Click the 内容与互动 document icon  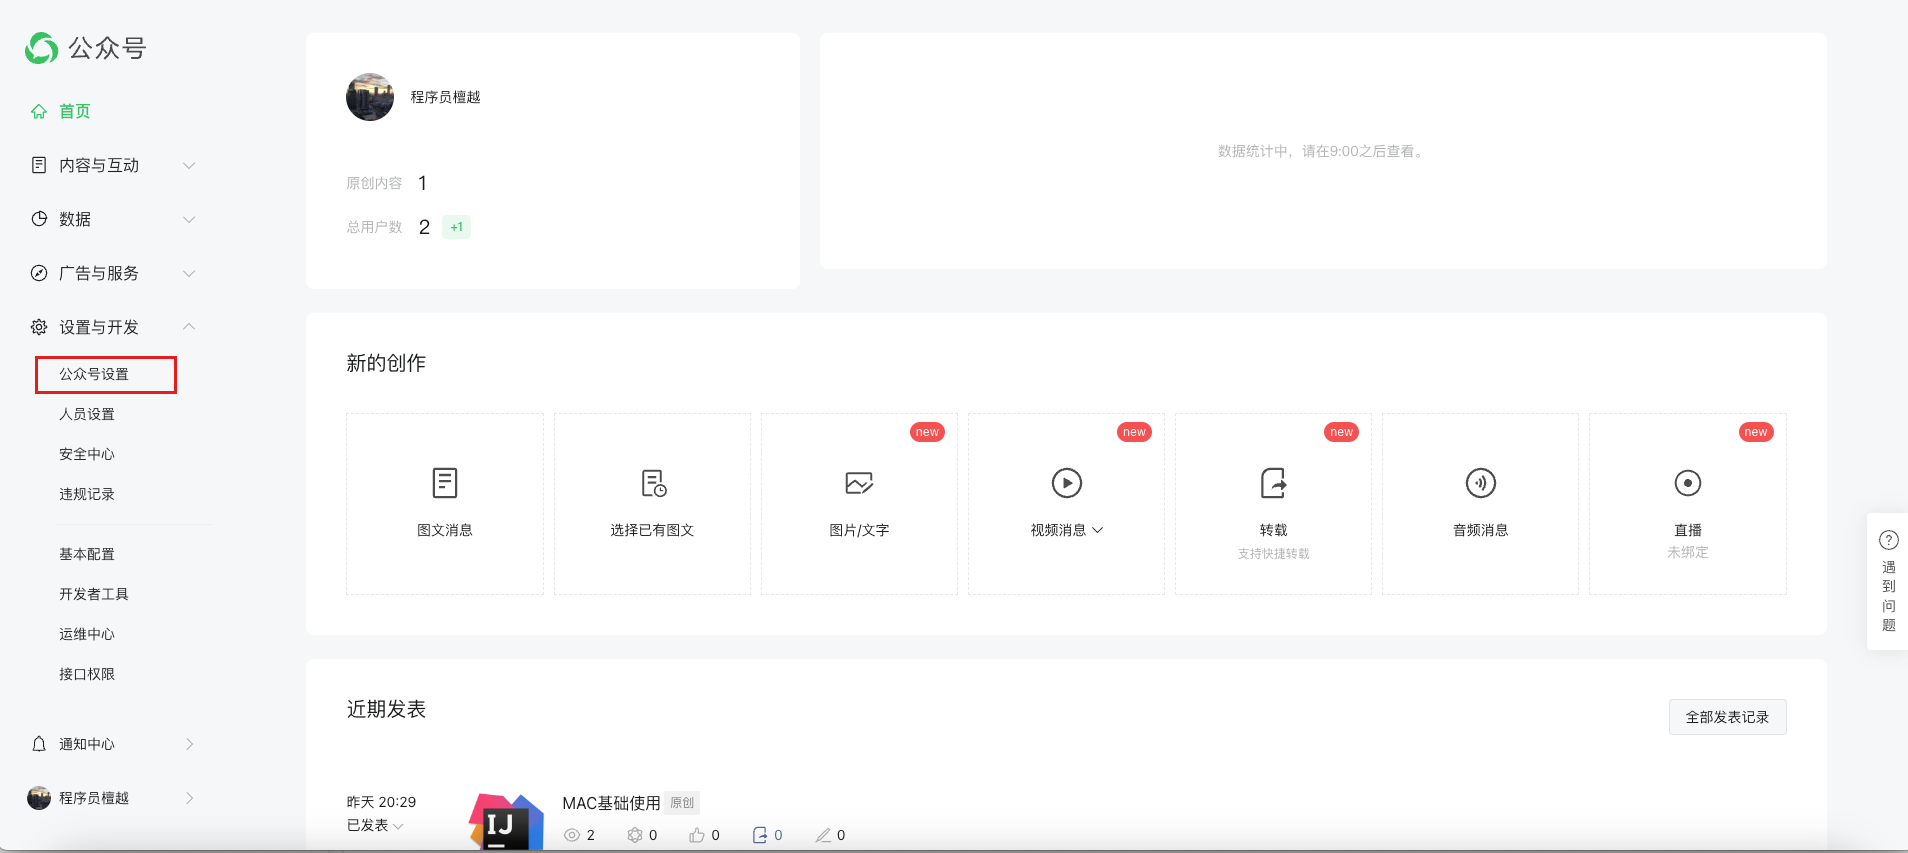(39, 165)
